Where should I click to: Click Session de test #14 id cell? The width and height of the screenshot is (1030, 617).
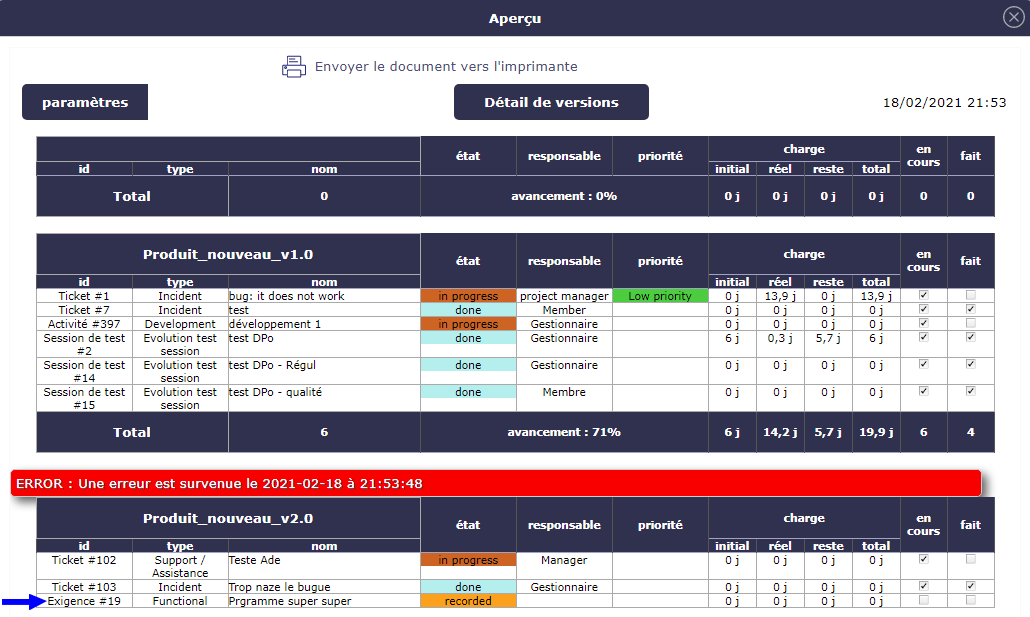(x=84, y=371)
